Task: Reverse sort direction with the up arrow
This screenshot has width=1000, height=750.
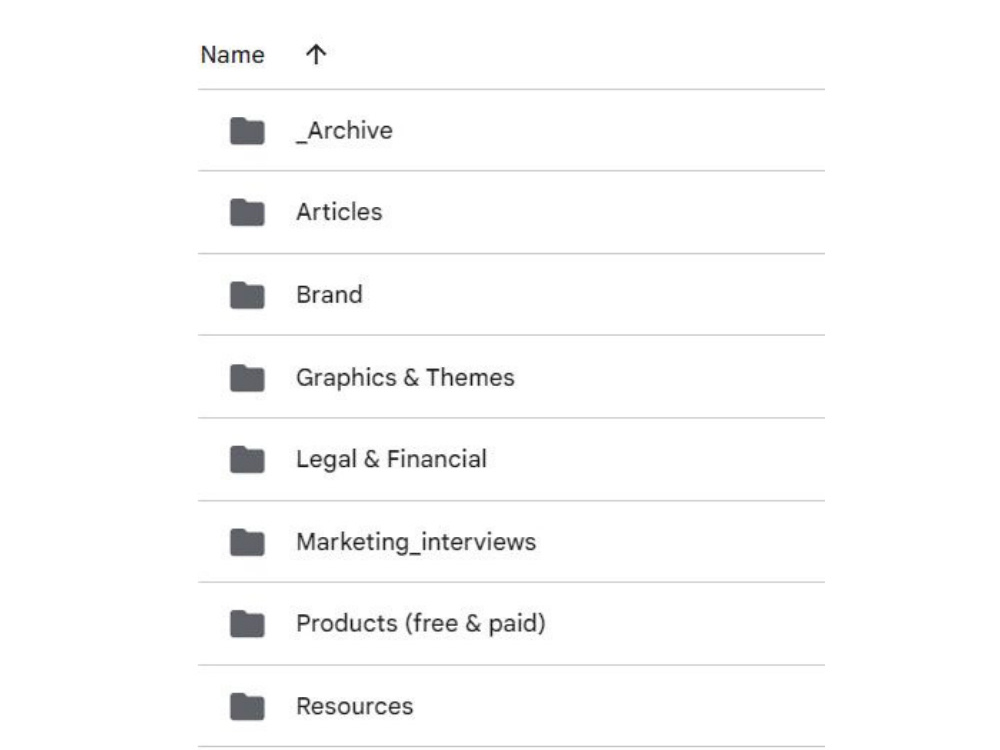Action: [316, 55]
